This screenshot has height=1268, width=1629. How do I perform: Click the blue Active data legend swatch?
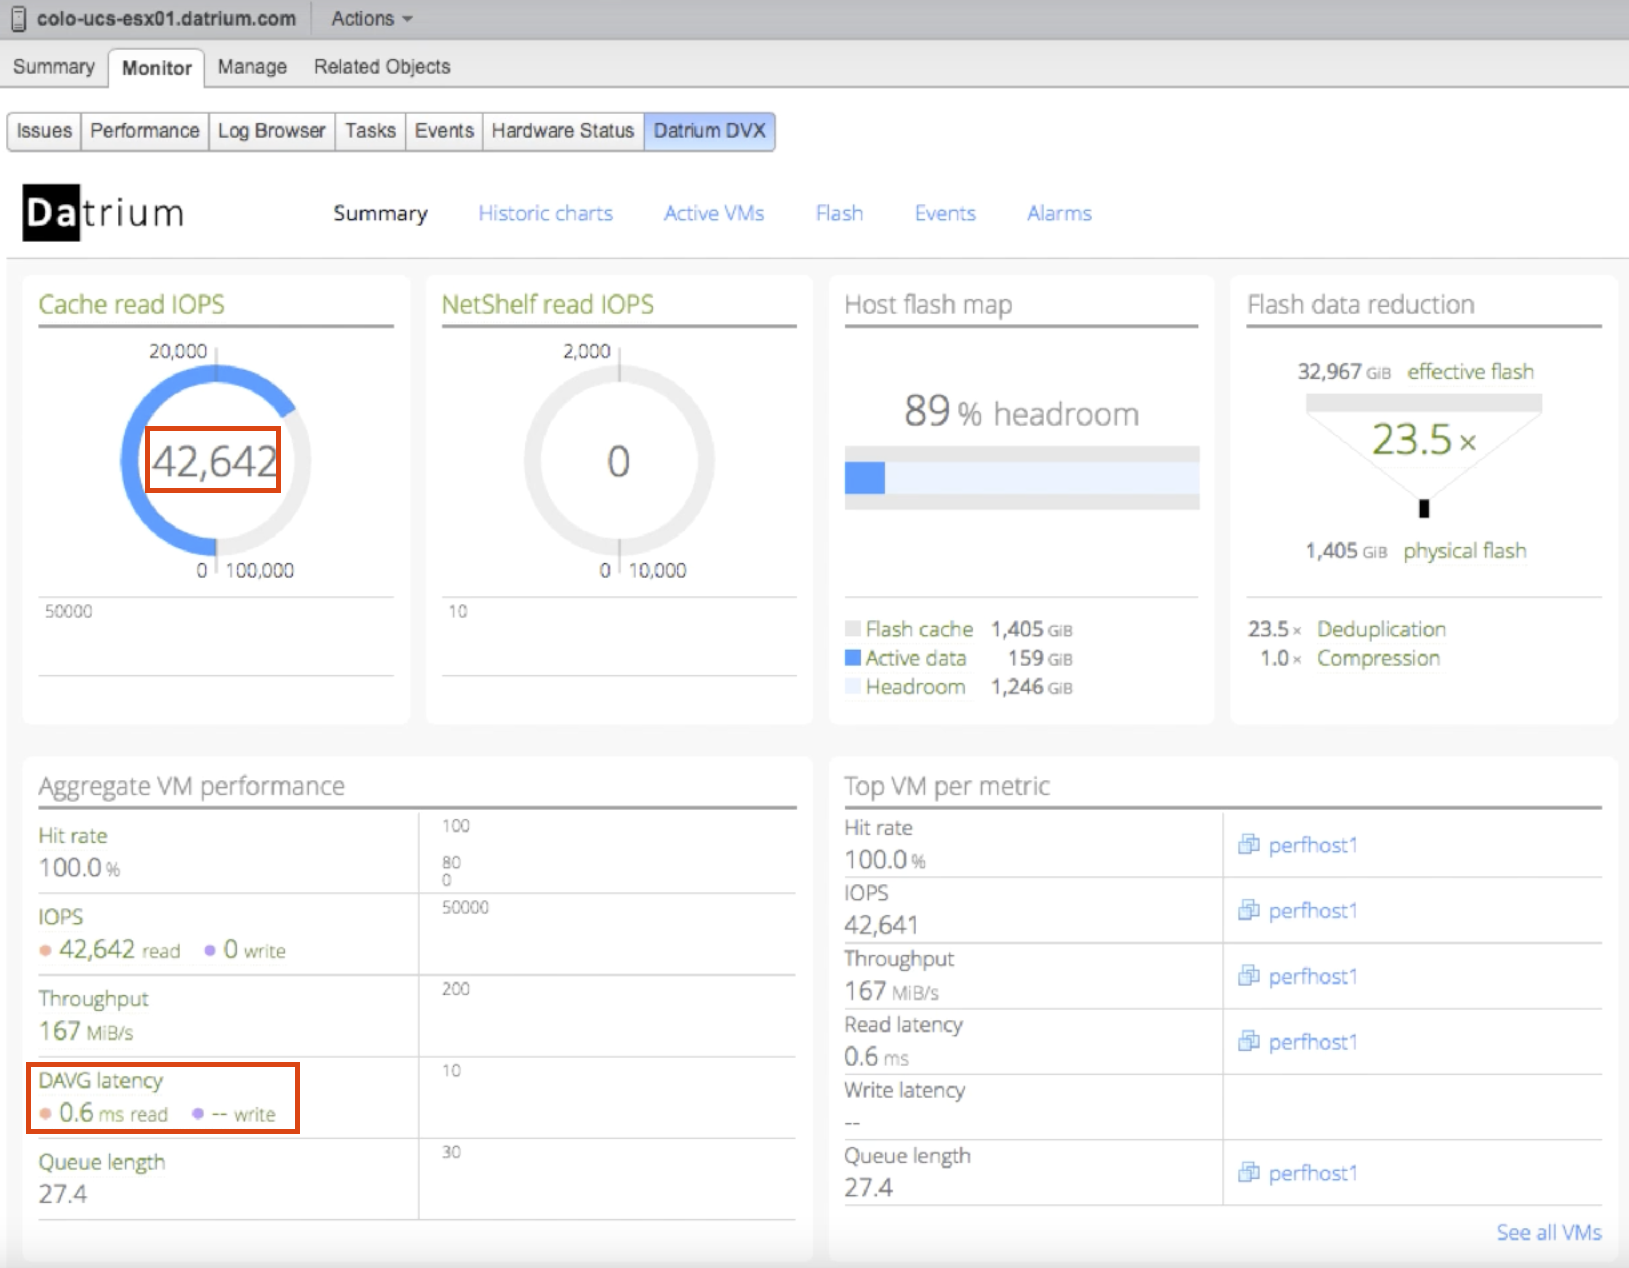853,658
